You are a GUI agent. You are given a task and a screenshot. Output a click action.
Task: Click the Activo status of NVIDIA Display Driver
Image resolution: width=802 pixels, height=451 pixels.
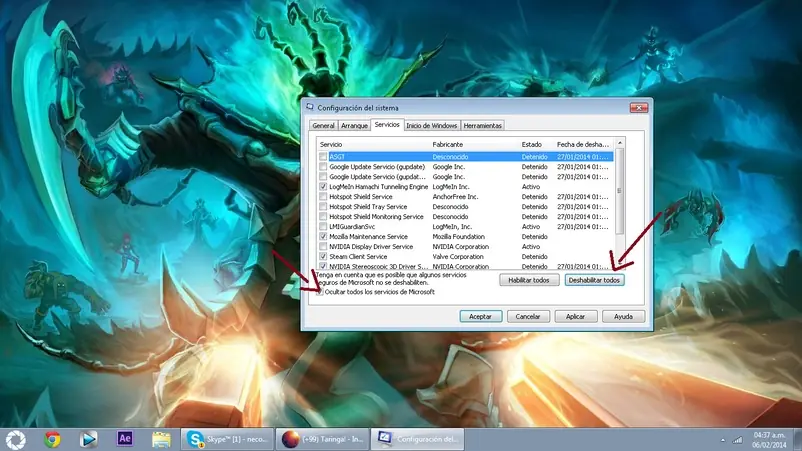coord(531,246)
